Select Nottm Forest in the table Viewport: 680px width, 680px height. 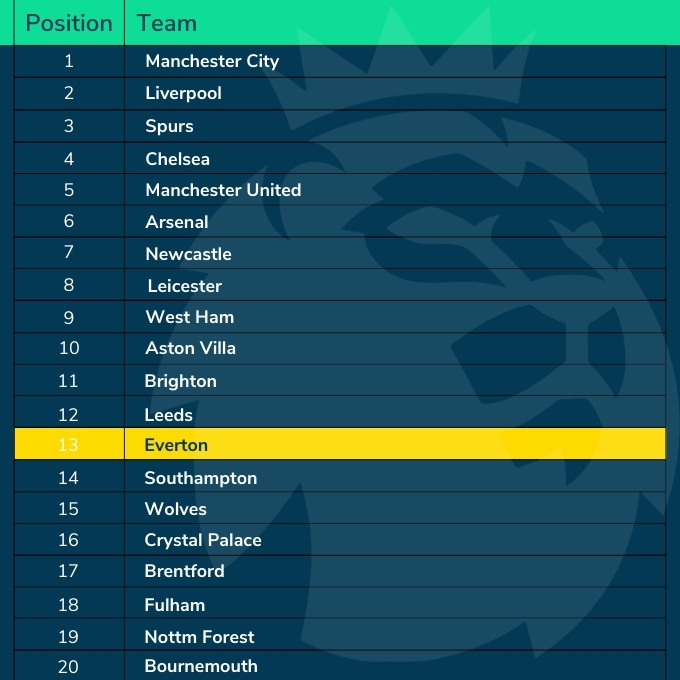199,637
